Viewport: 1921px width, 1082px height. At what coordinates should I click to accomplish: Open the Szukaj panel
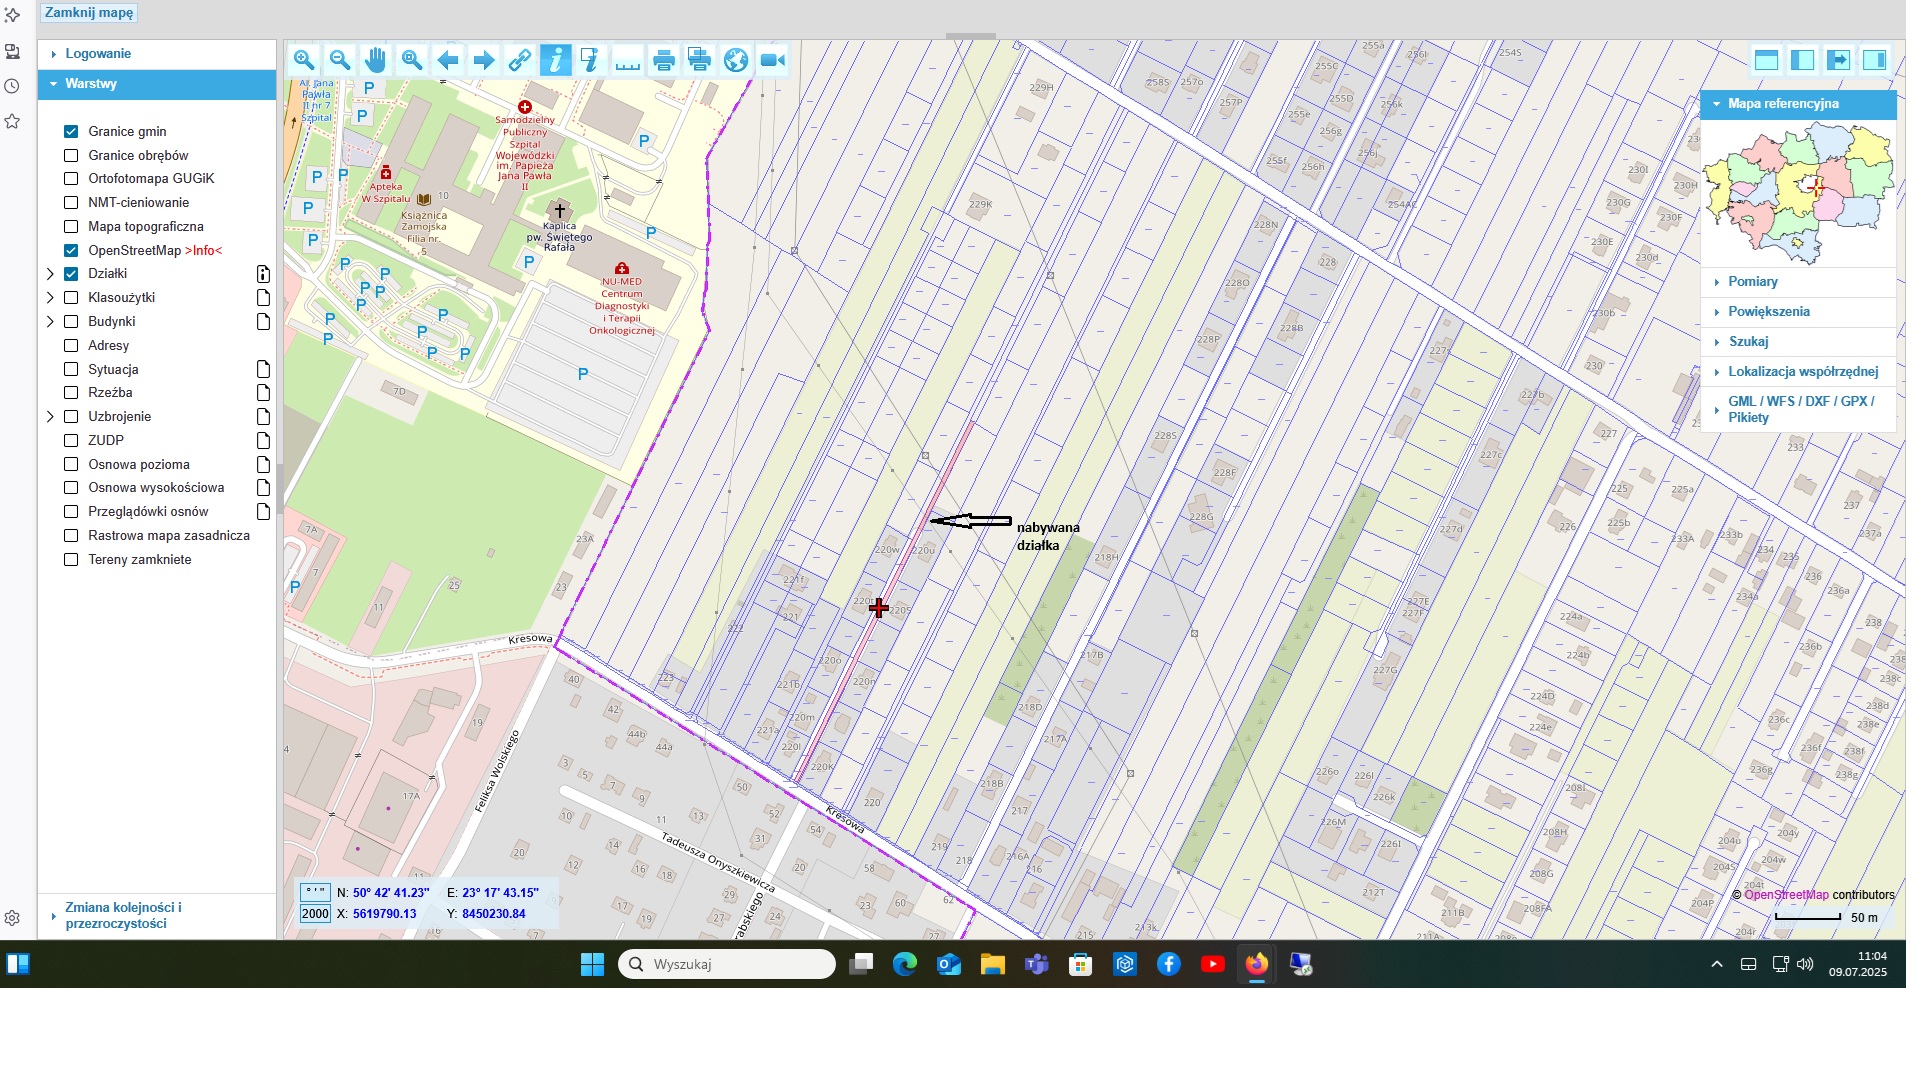(1748, 342)
